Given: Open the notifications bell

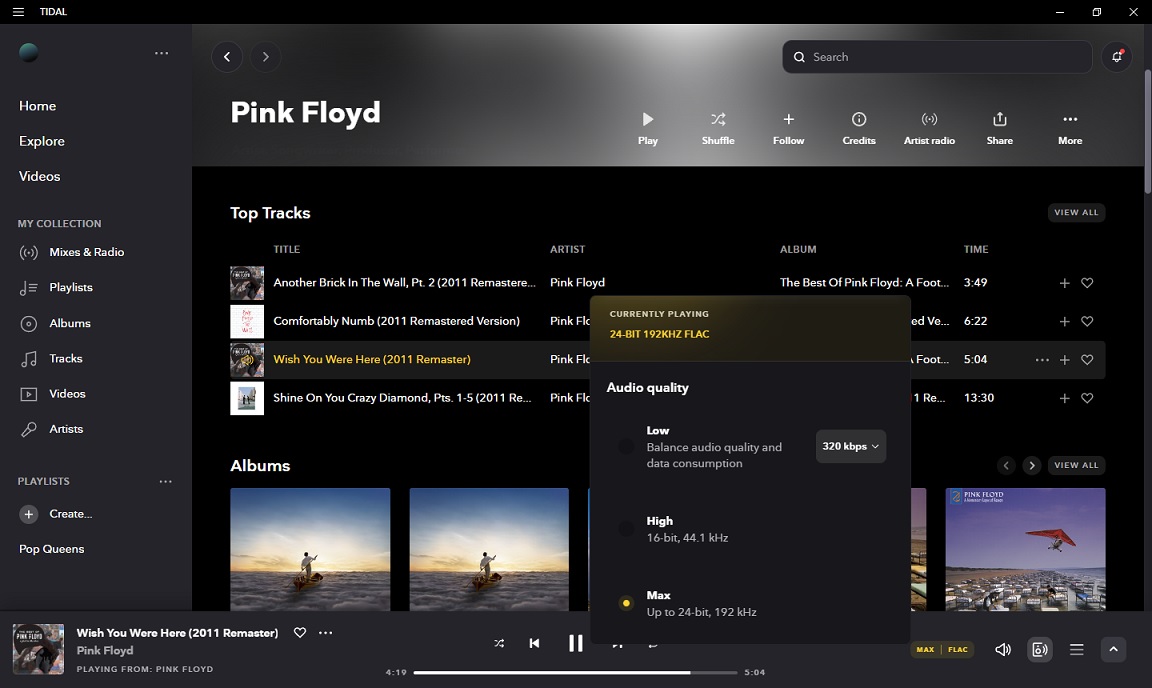Looking at the screenshot, I should click(x=1117, y=57).
